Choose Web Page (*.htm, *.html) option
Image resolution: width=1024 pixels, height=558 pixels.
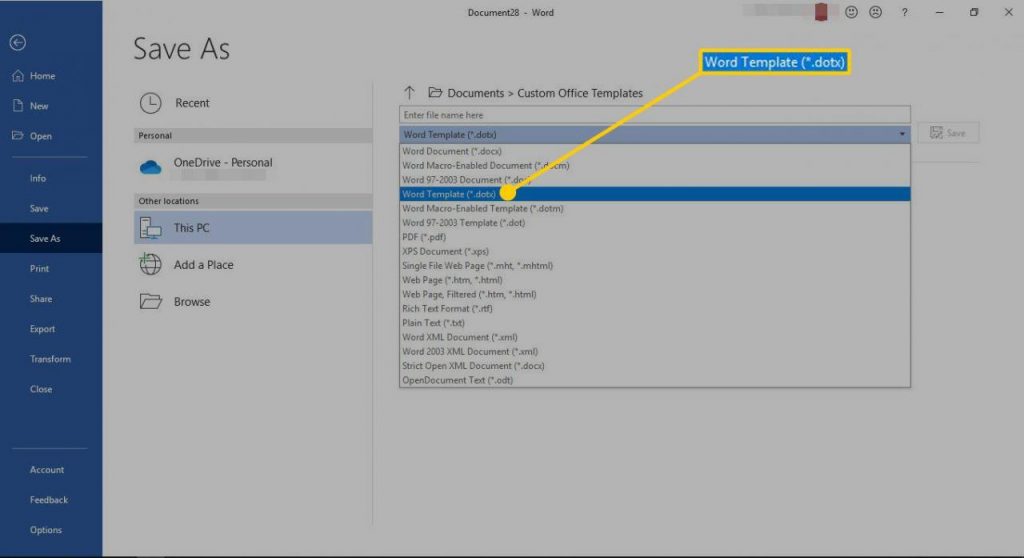[654, 280]
